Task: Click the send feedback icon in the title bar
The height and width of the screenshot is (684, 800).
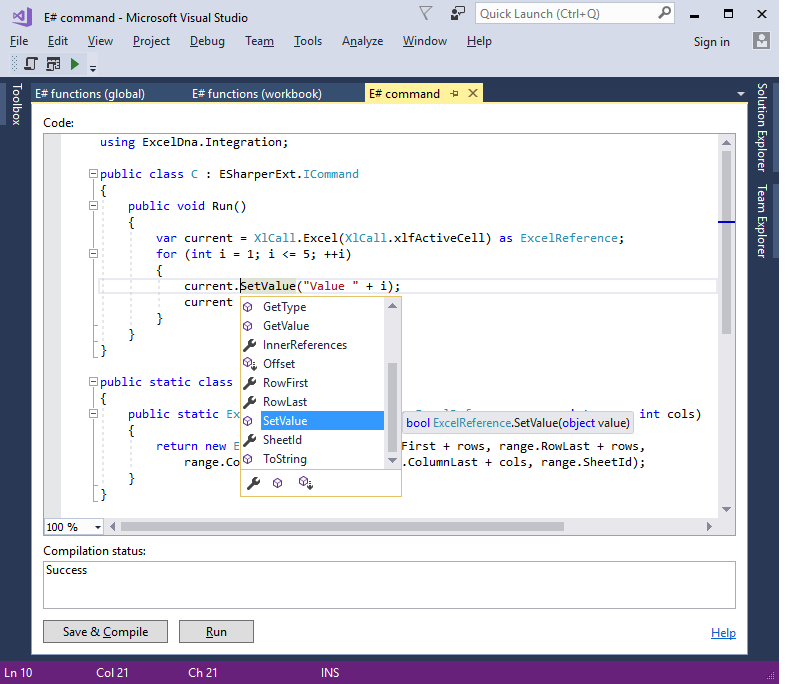Action: tap(457, 14)
